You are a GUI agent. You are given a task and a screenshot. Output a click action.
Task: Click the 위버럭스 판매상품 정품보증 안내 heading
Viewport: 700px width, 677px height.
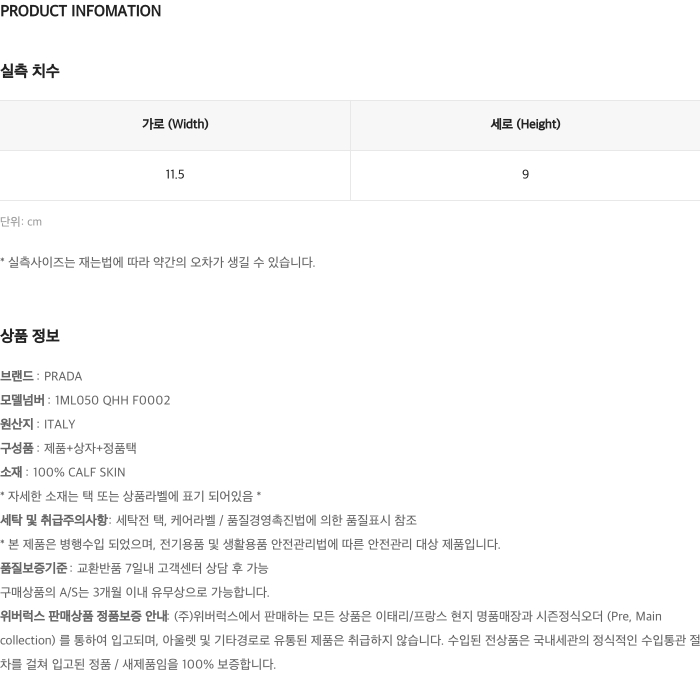pos(85,617)
